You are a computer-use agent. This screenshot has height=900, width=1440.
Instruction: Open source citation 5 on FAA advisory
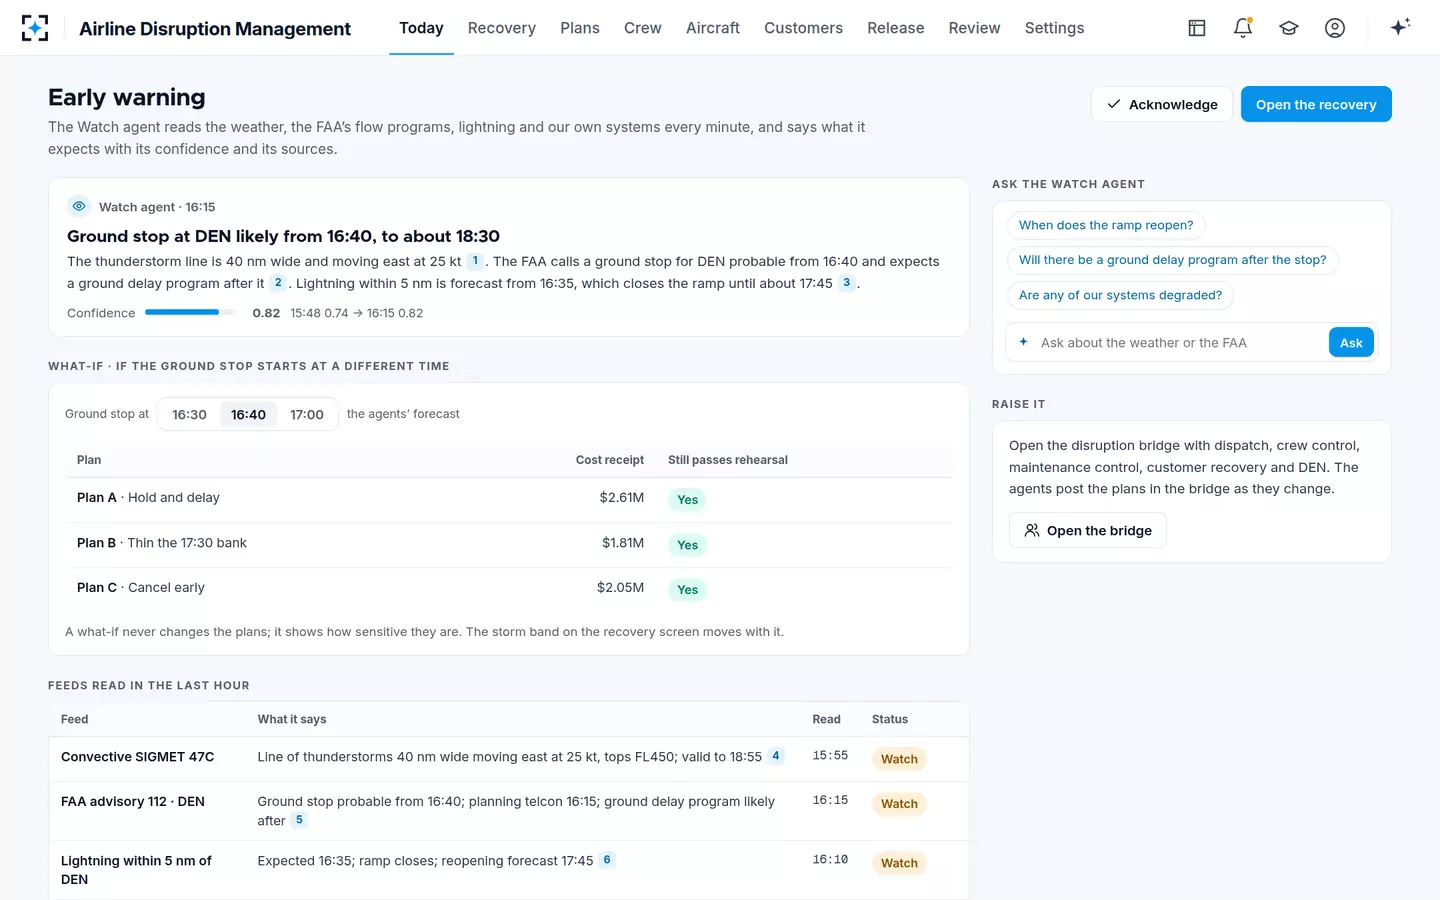(299, 820)
